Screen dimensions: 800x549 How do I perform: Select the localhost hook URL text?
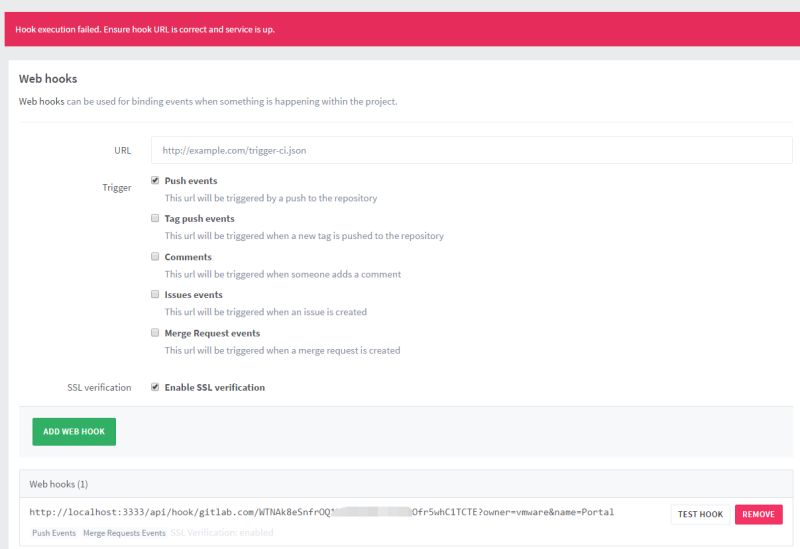tap(321, 512)
